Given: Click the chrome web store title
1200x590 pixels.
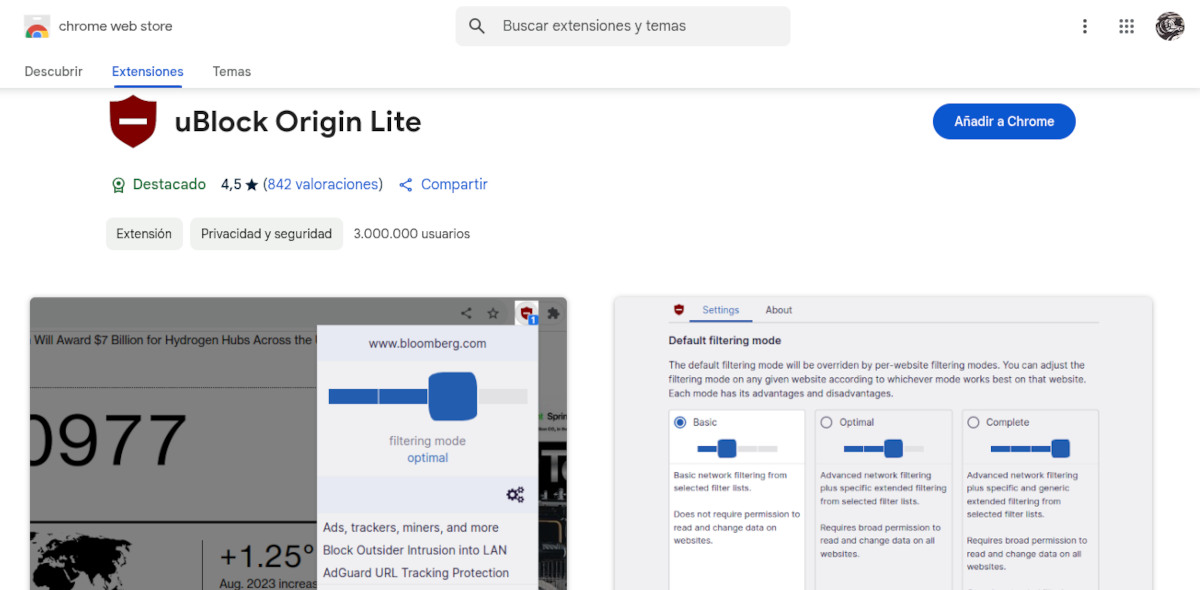Looking at the screenshot, I should click(x=116, y=27).
